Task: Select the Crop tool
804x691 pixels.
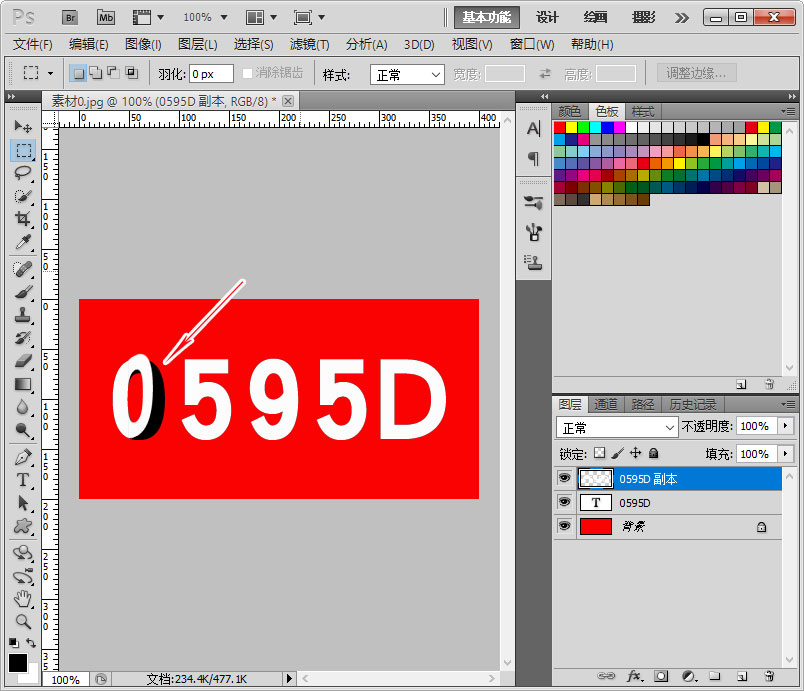Action: [x=23, y=219]
